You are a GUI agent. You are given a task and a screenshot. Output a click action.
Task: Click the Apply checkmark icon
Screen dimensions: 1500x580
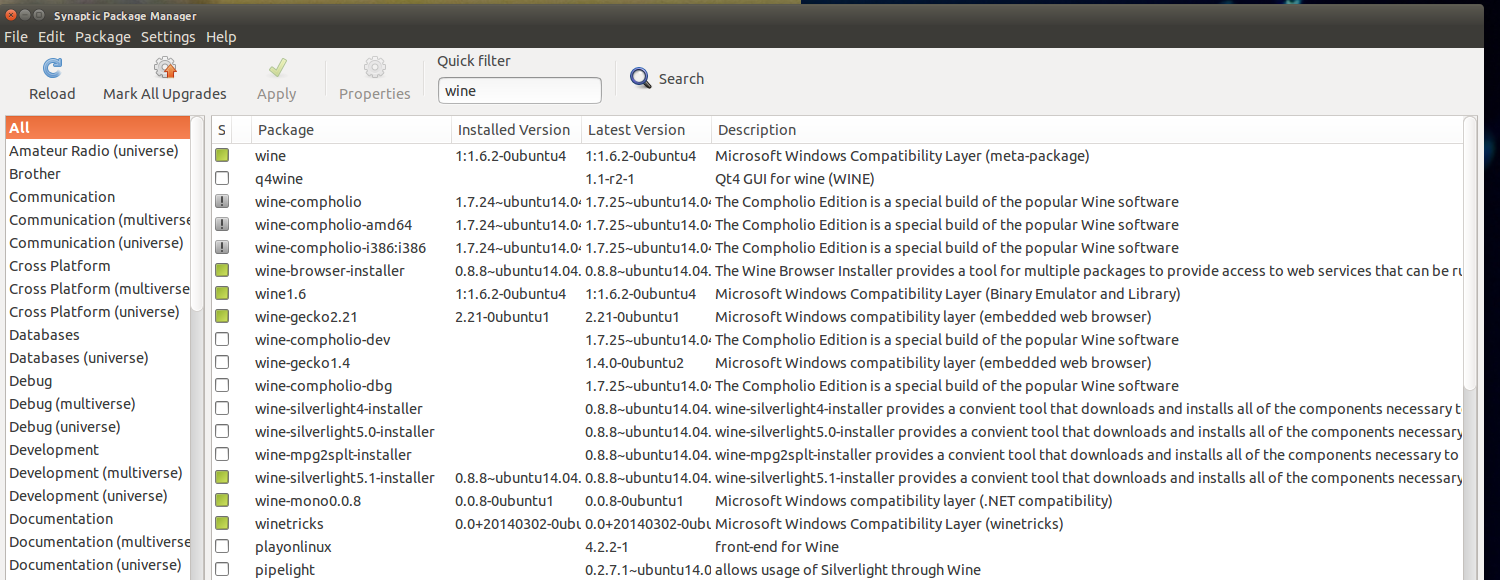point(277,68)
